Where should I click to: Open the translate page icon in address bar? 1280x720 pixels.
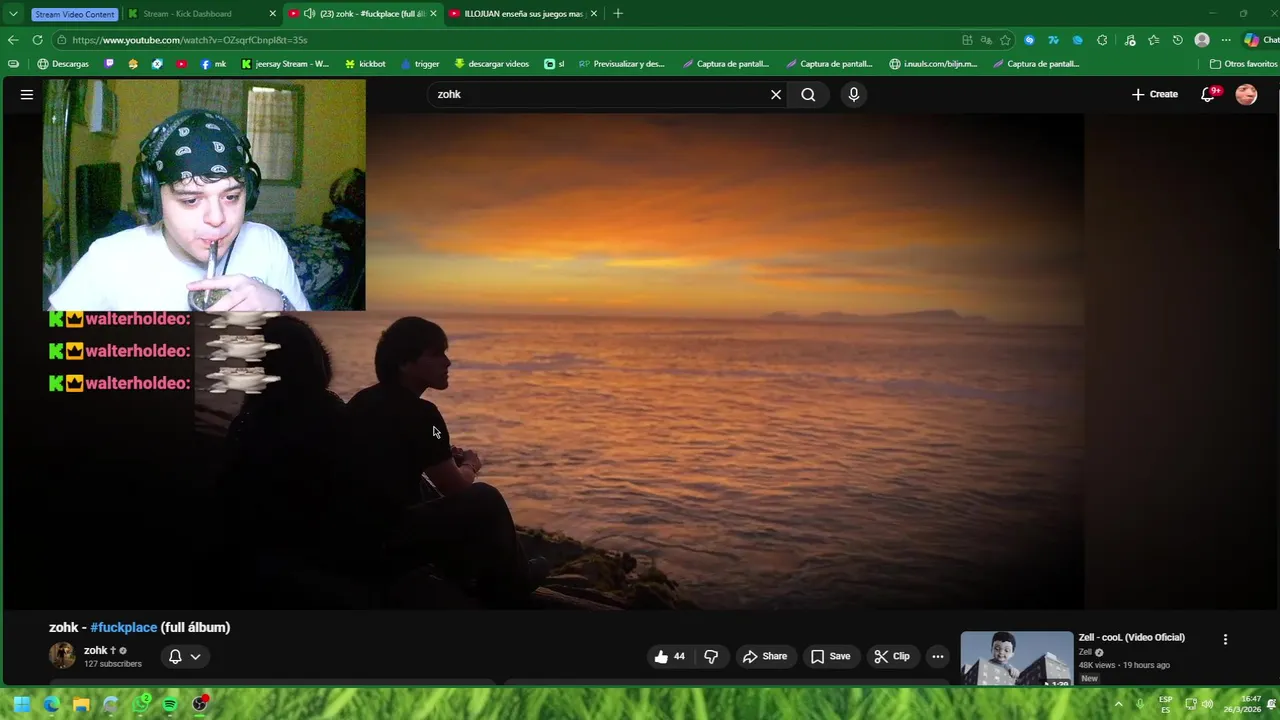[x=986, y=40]
